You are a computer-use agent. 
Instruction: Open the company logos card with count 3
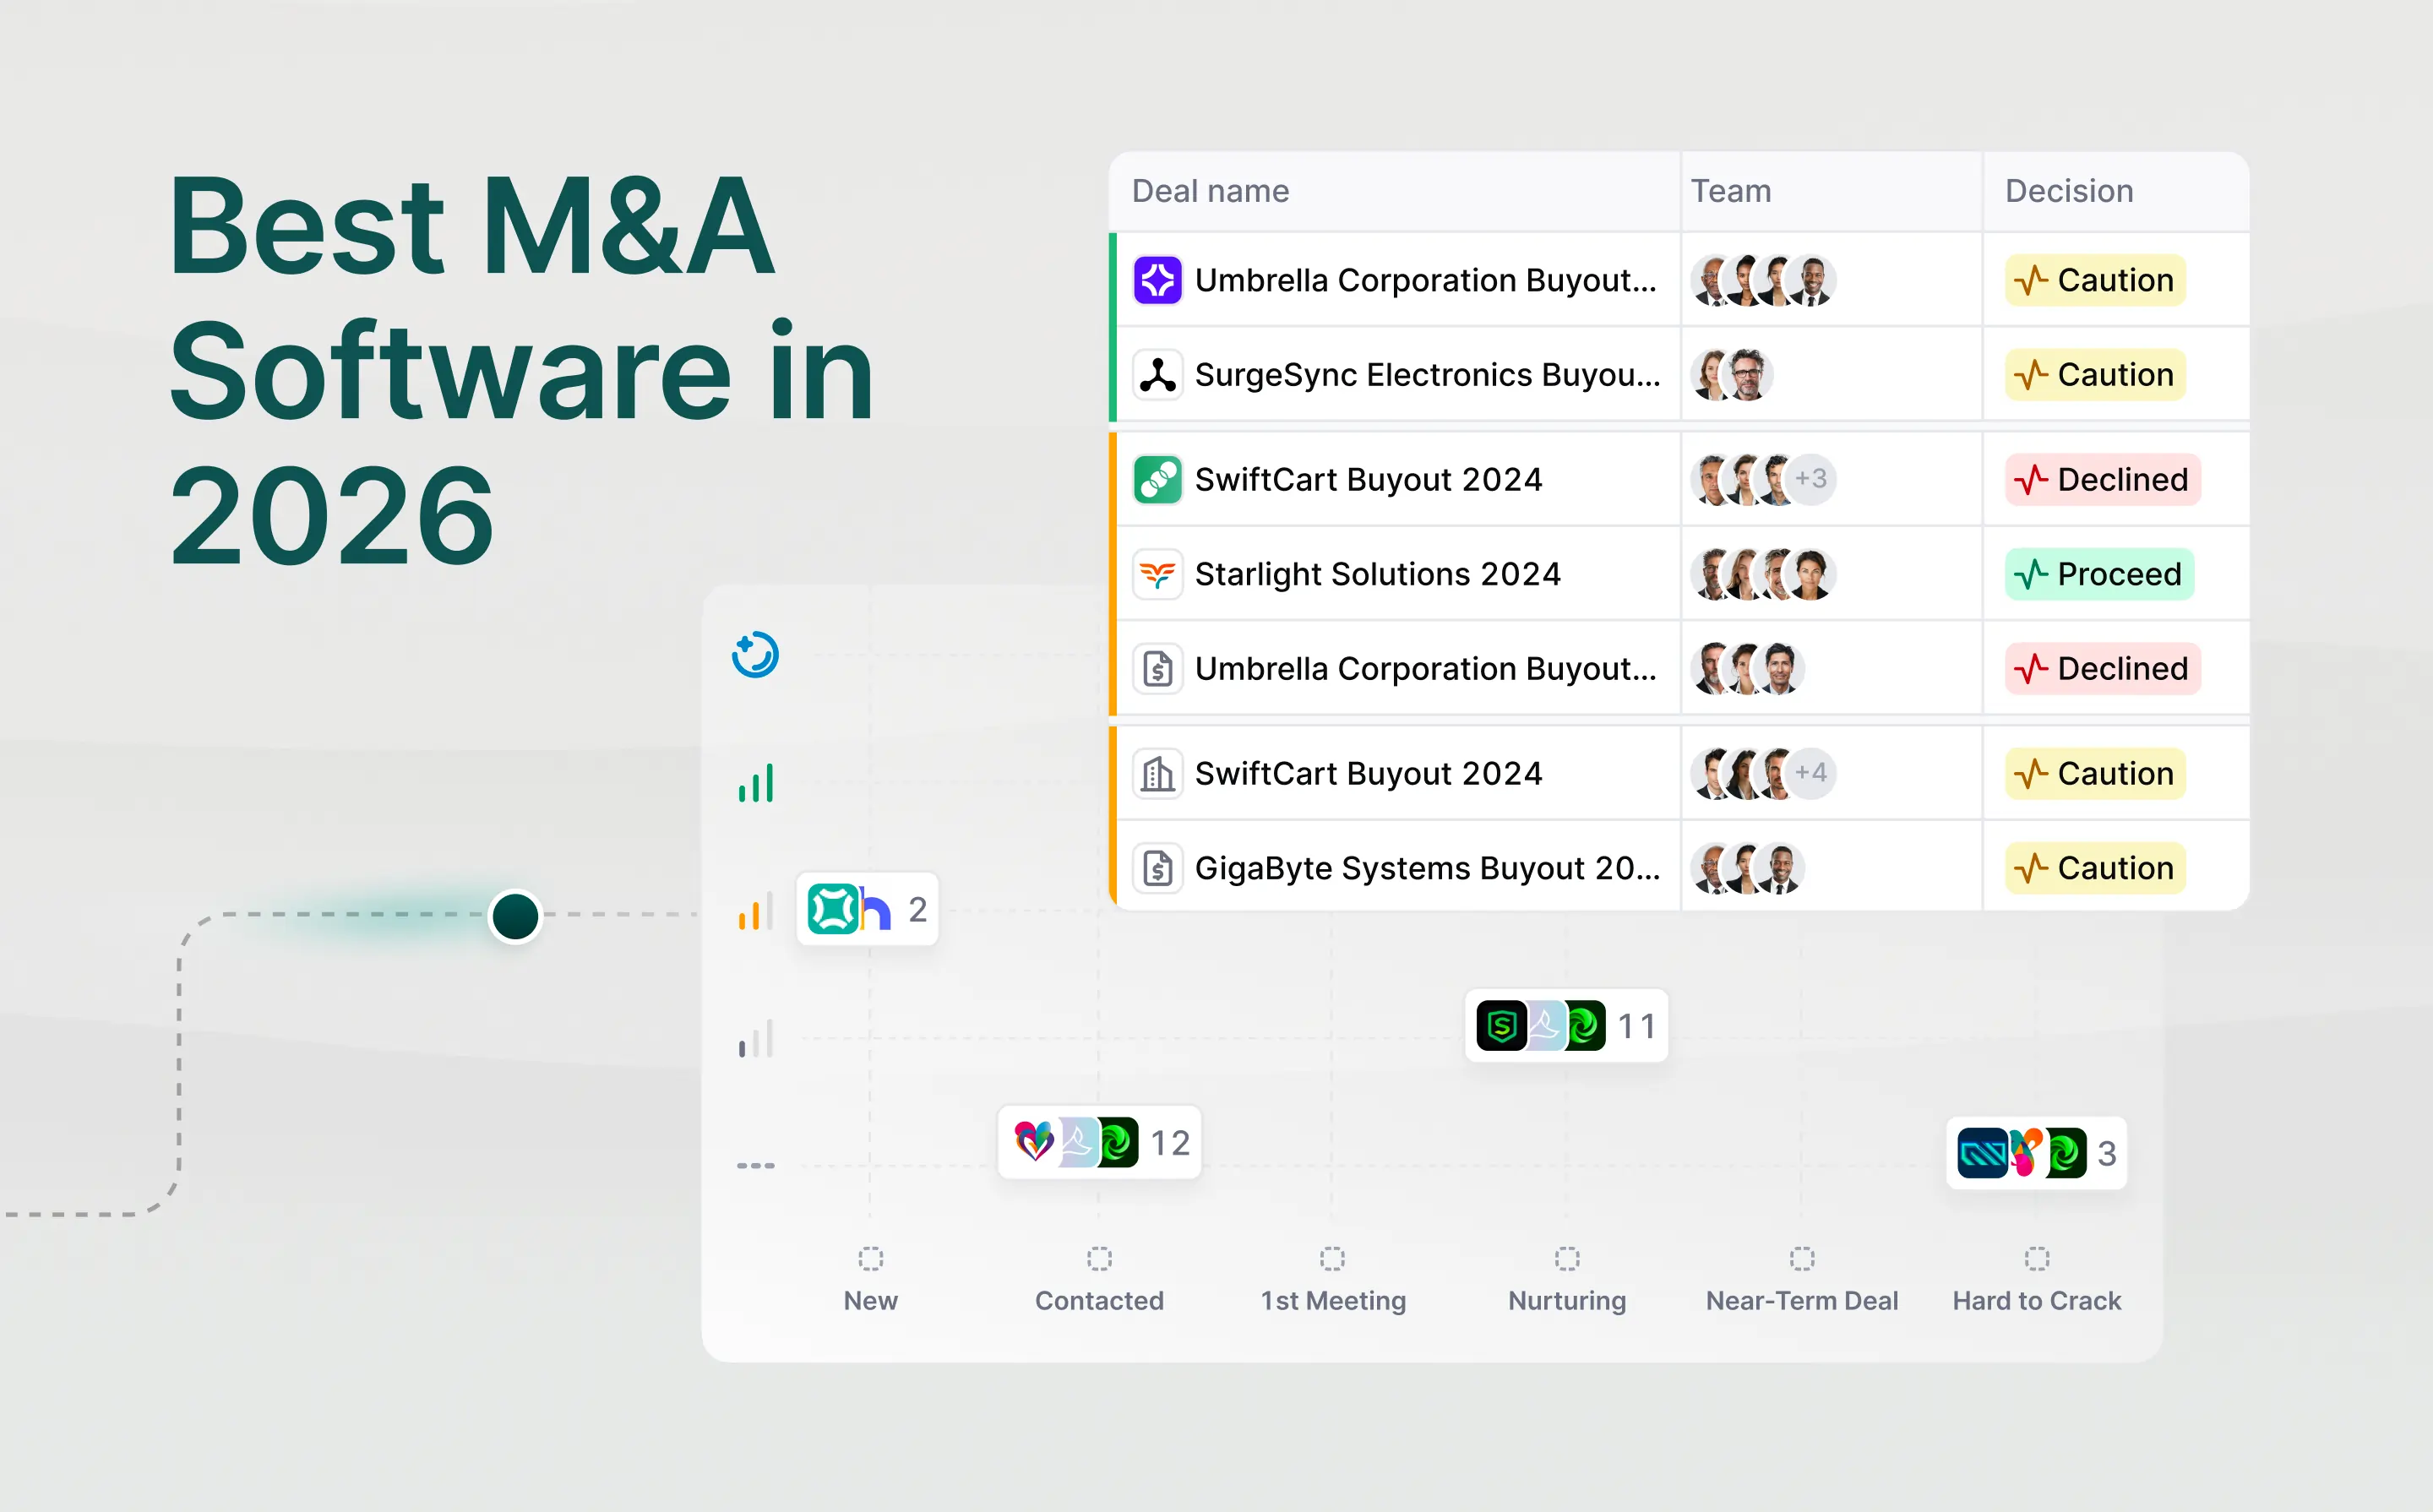tap(2037, 1153)
